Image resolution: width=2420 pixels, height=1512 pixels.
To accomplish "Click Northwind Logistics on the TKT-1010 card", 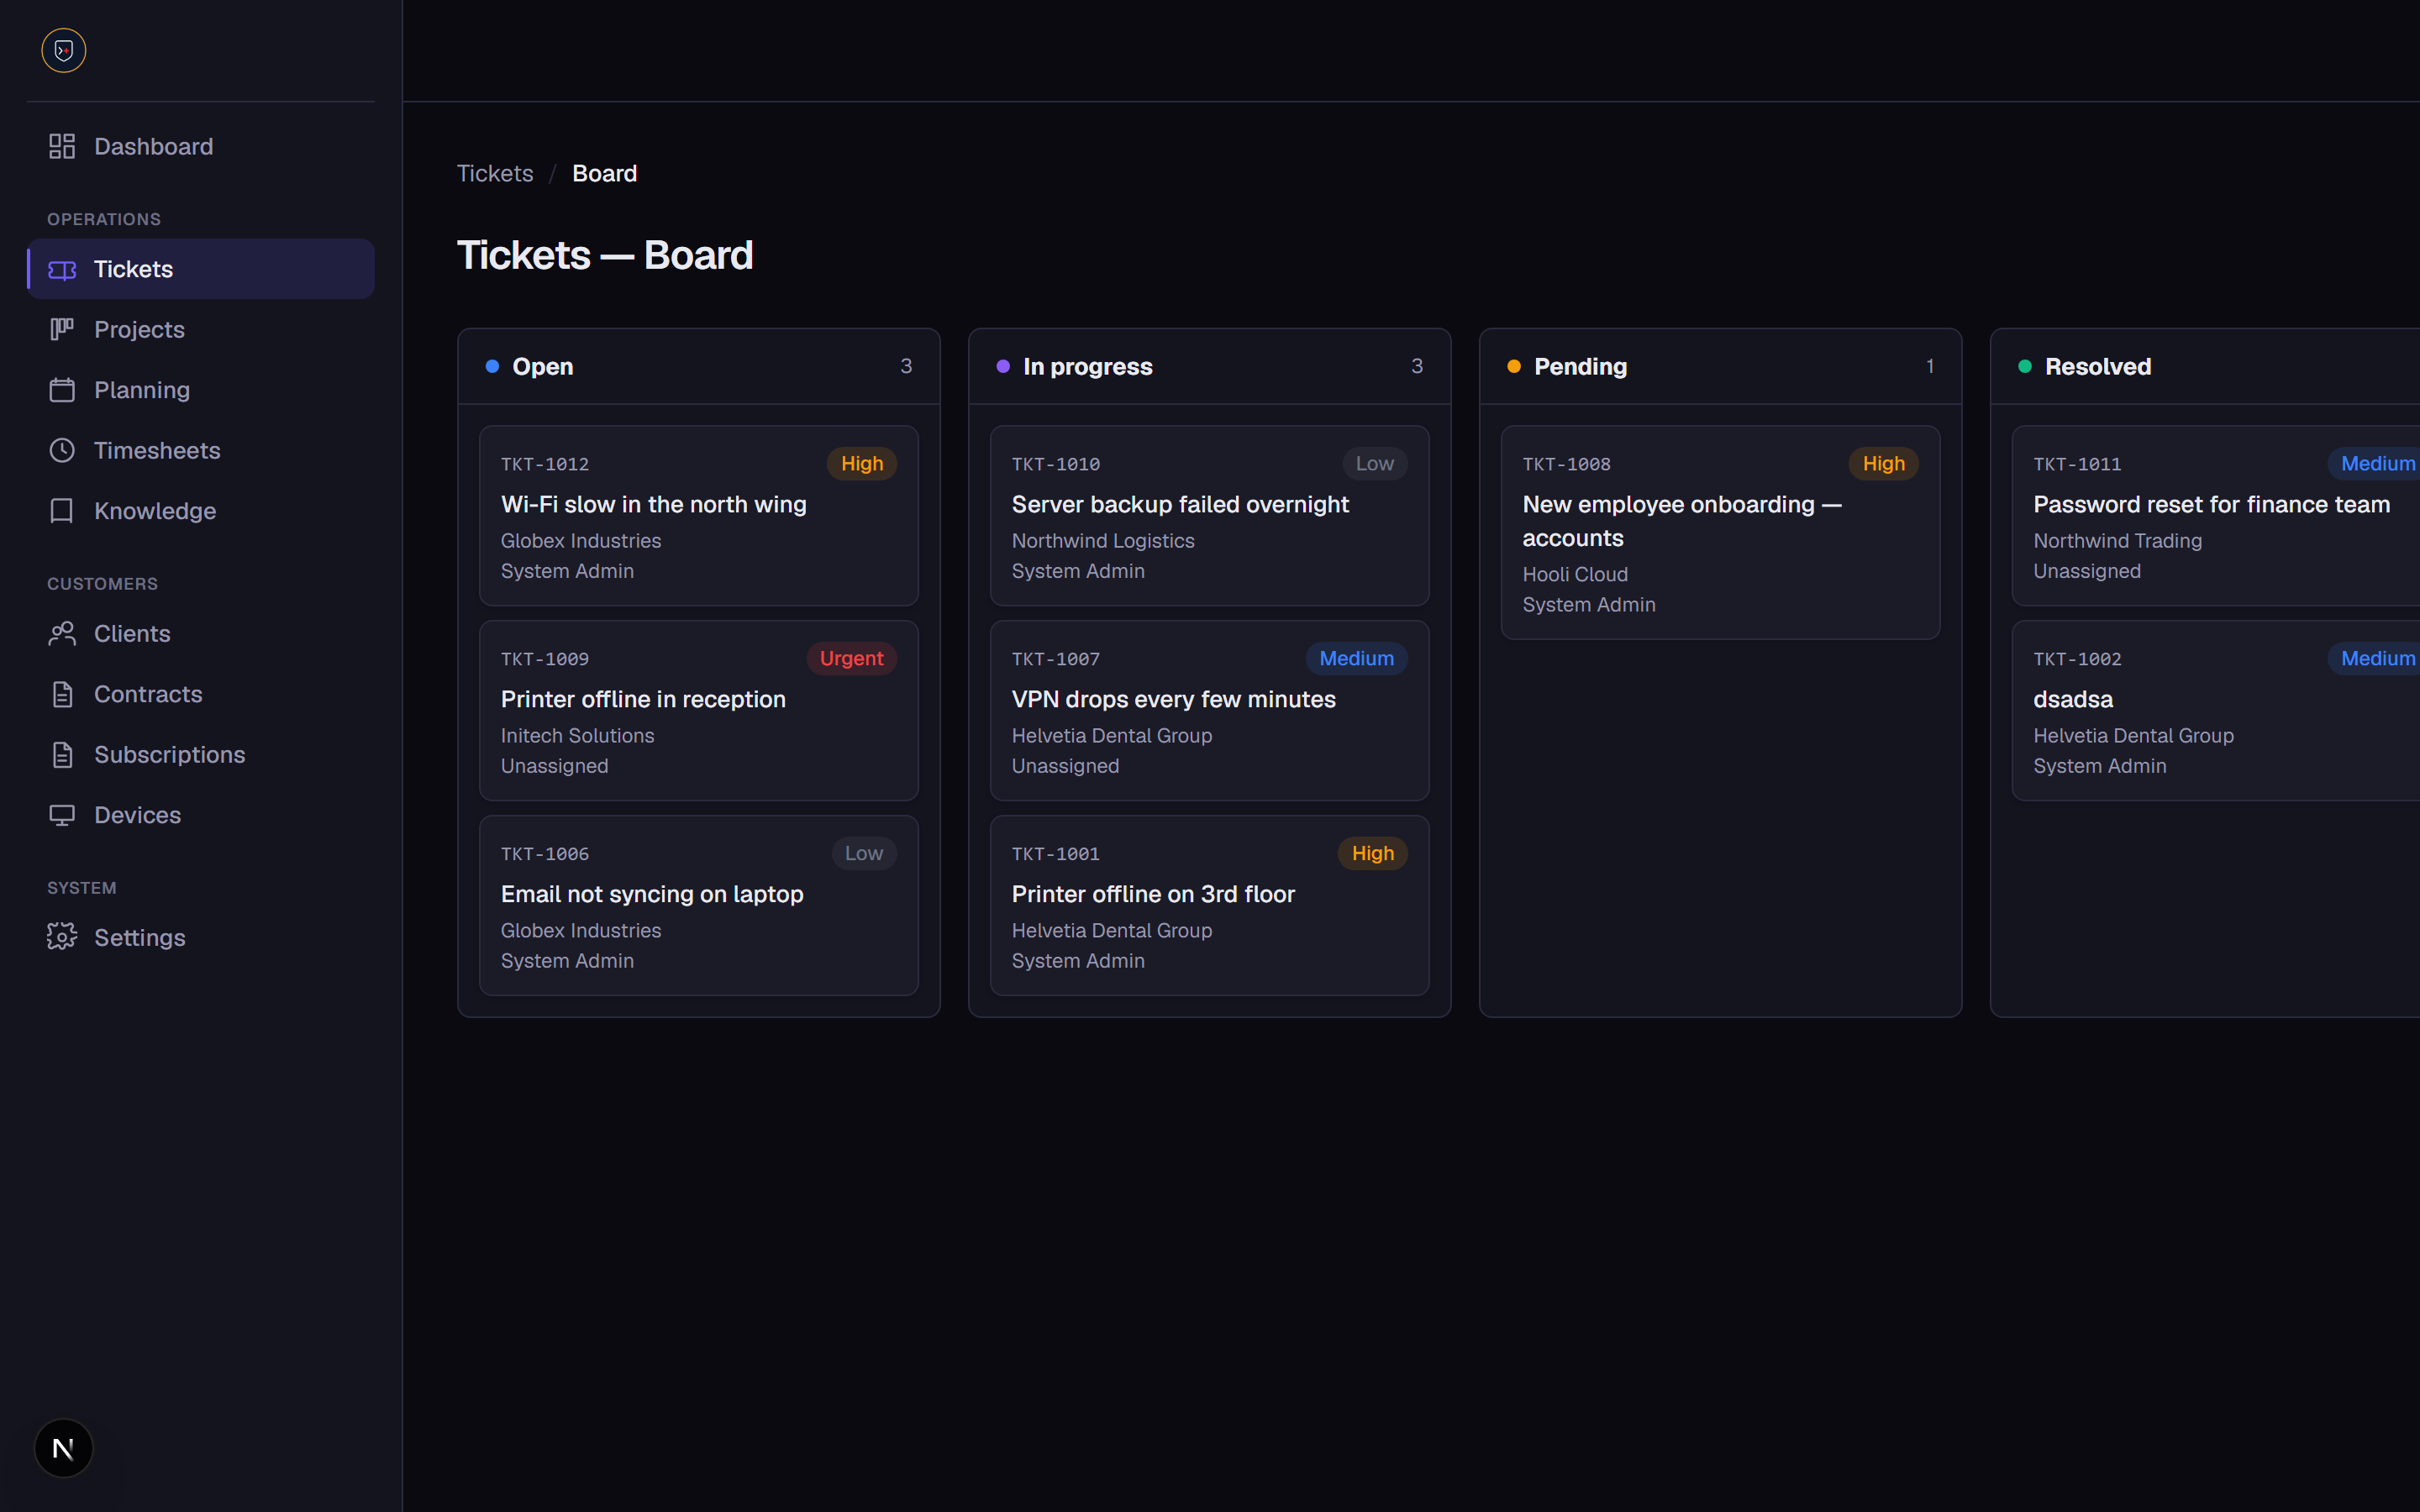I will [1103, 540].
